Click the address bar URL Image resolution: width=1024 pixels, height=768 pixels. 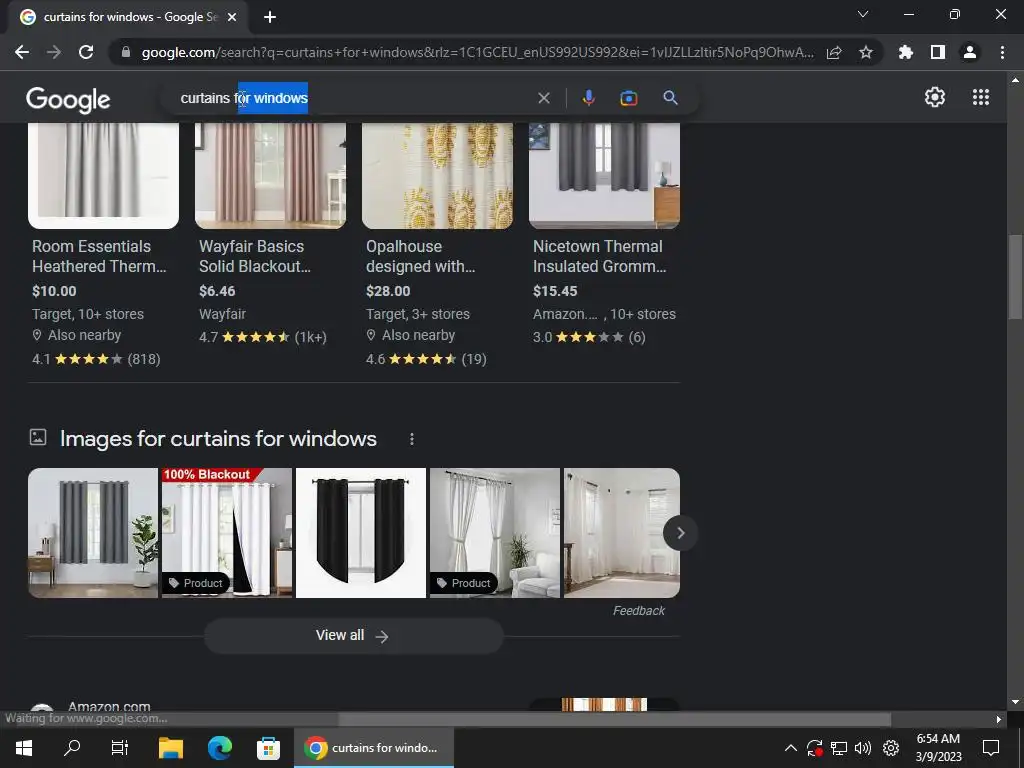[477, 52]
